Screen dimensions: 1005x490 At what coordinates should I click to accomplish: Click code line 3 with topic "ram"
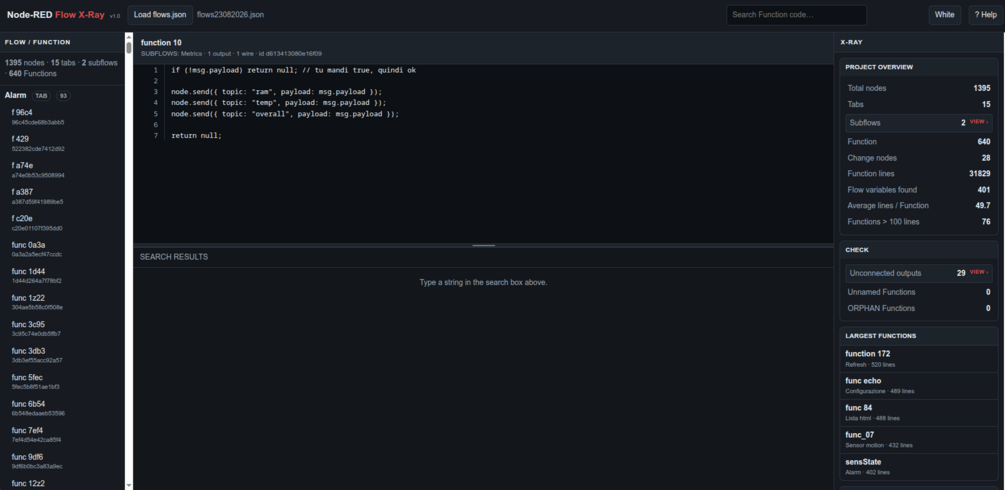pyautogui.click(x=276, y=92)
